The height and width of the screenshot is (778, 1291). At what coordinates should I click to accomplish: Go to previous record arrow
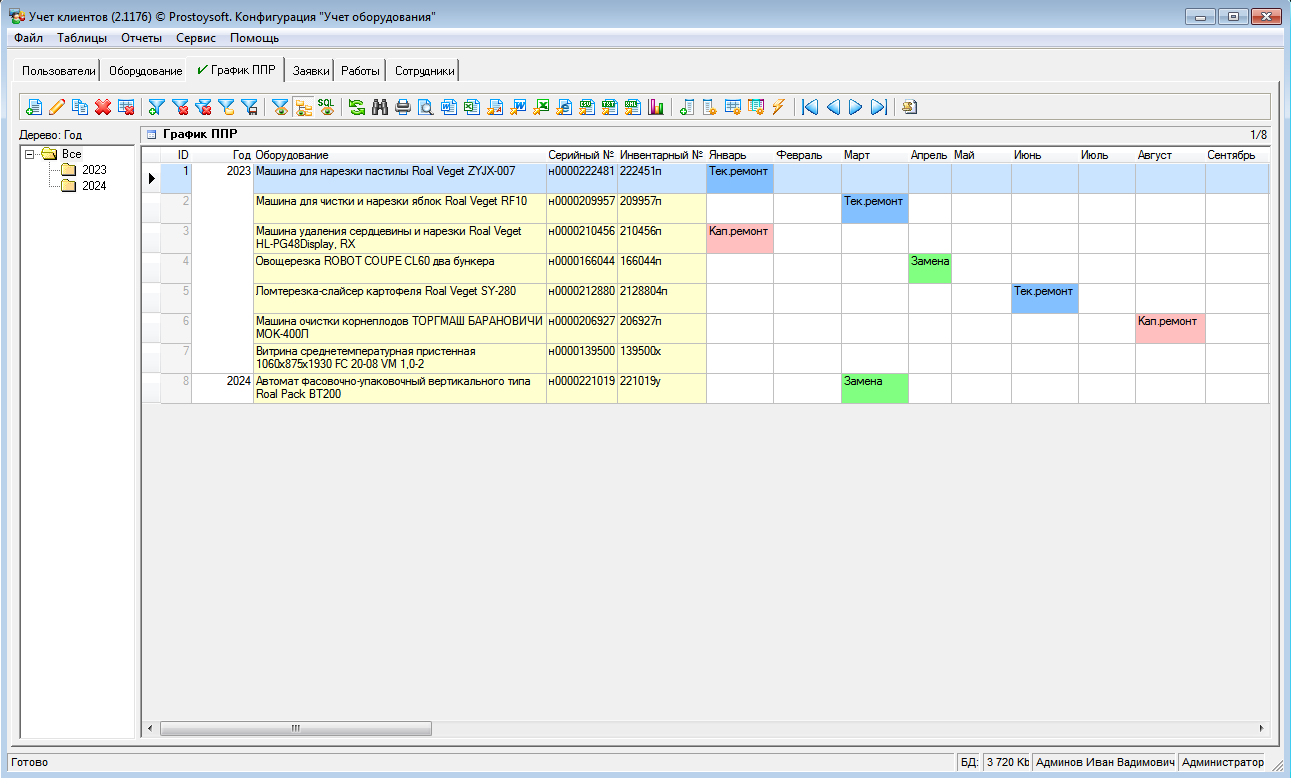point(832,107)
